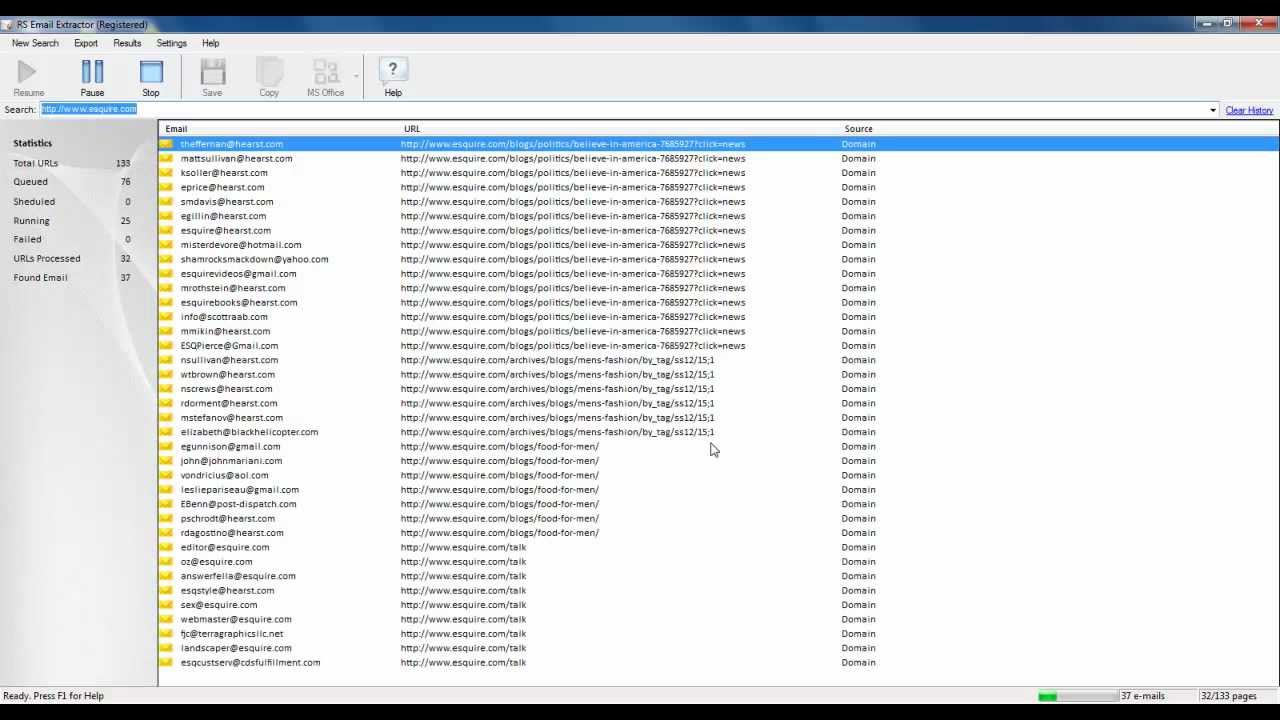
Task: Pause the running extraction
Action: (92, 78)
